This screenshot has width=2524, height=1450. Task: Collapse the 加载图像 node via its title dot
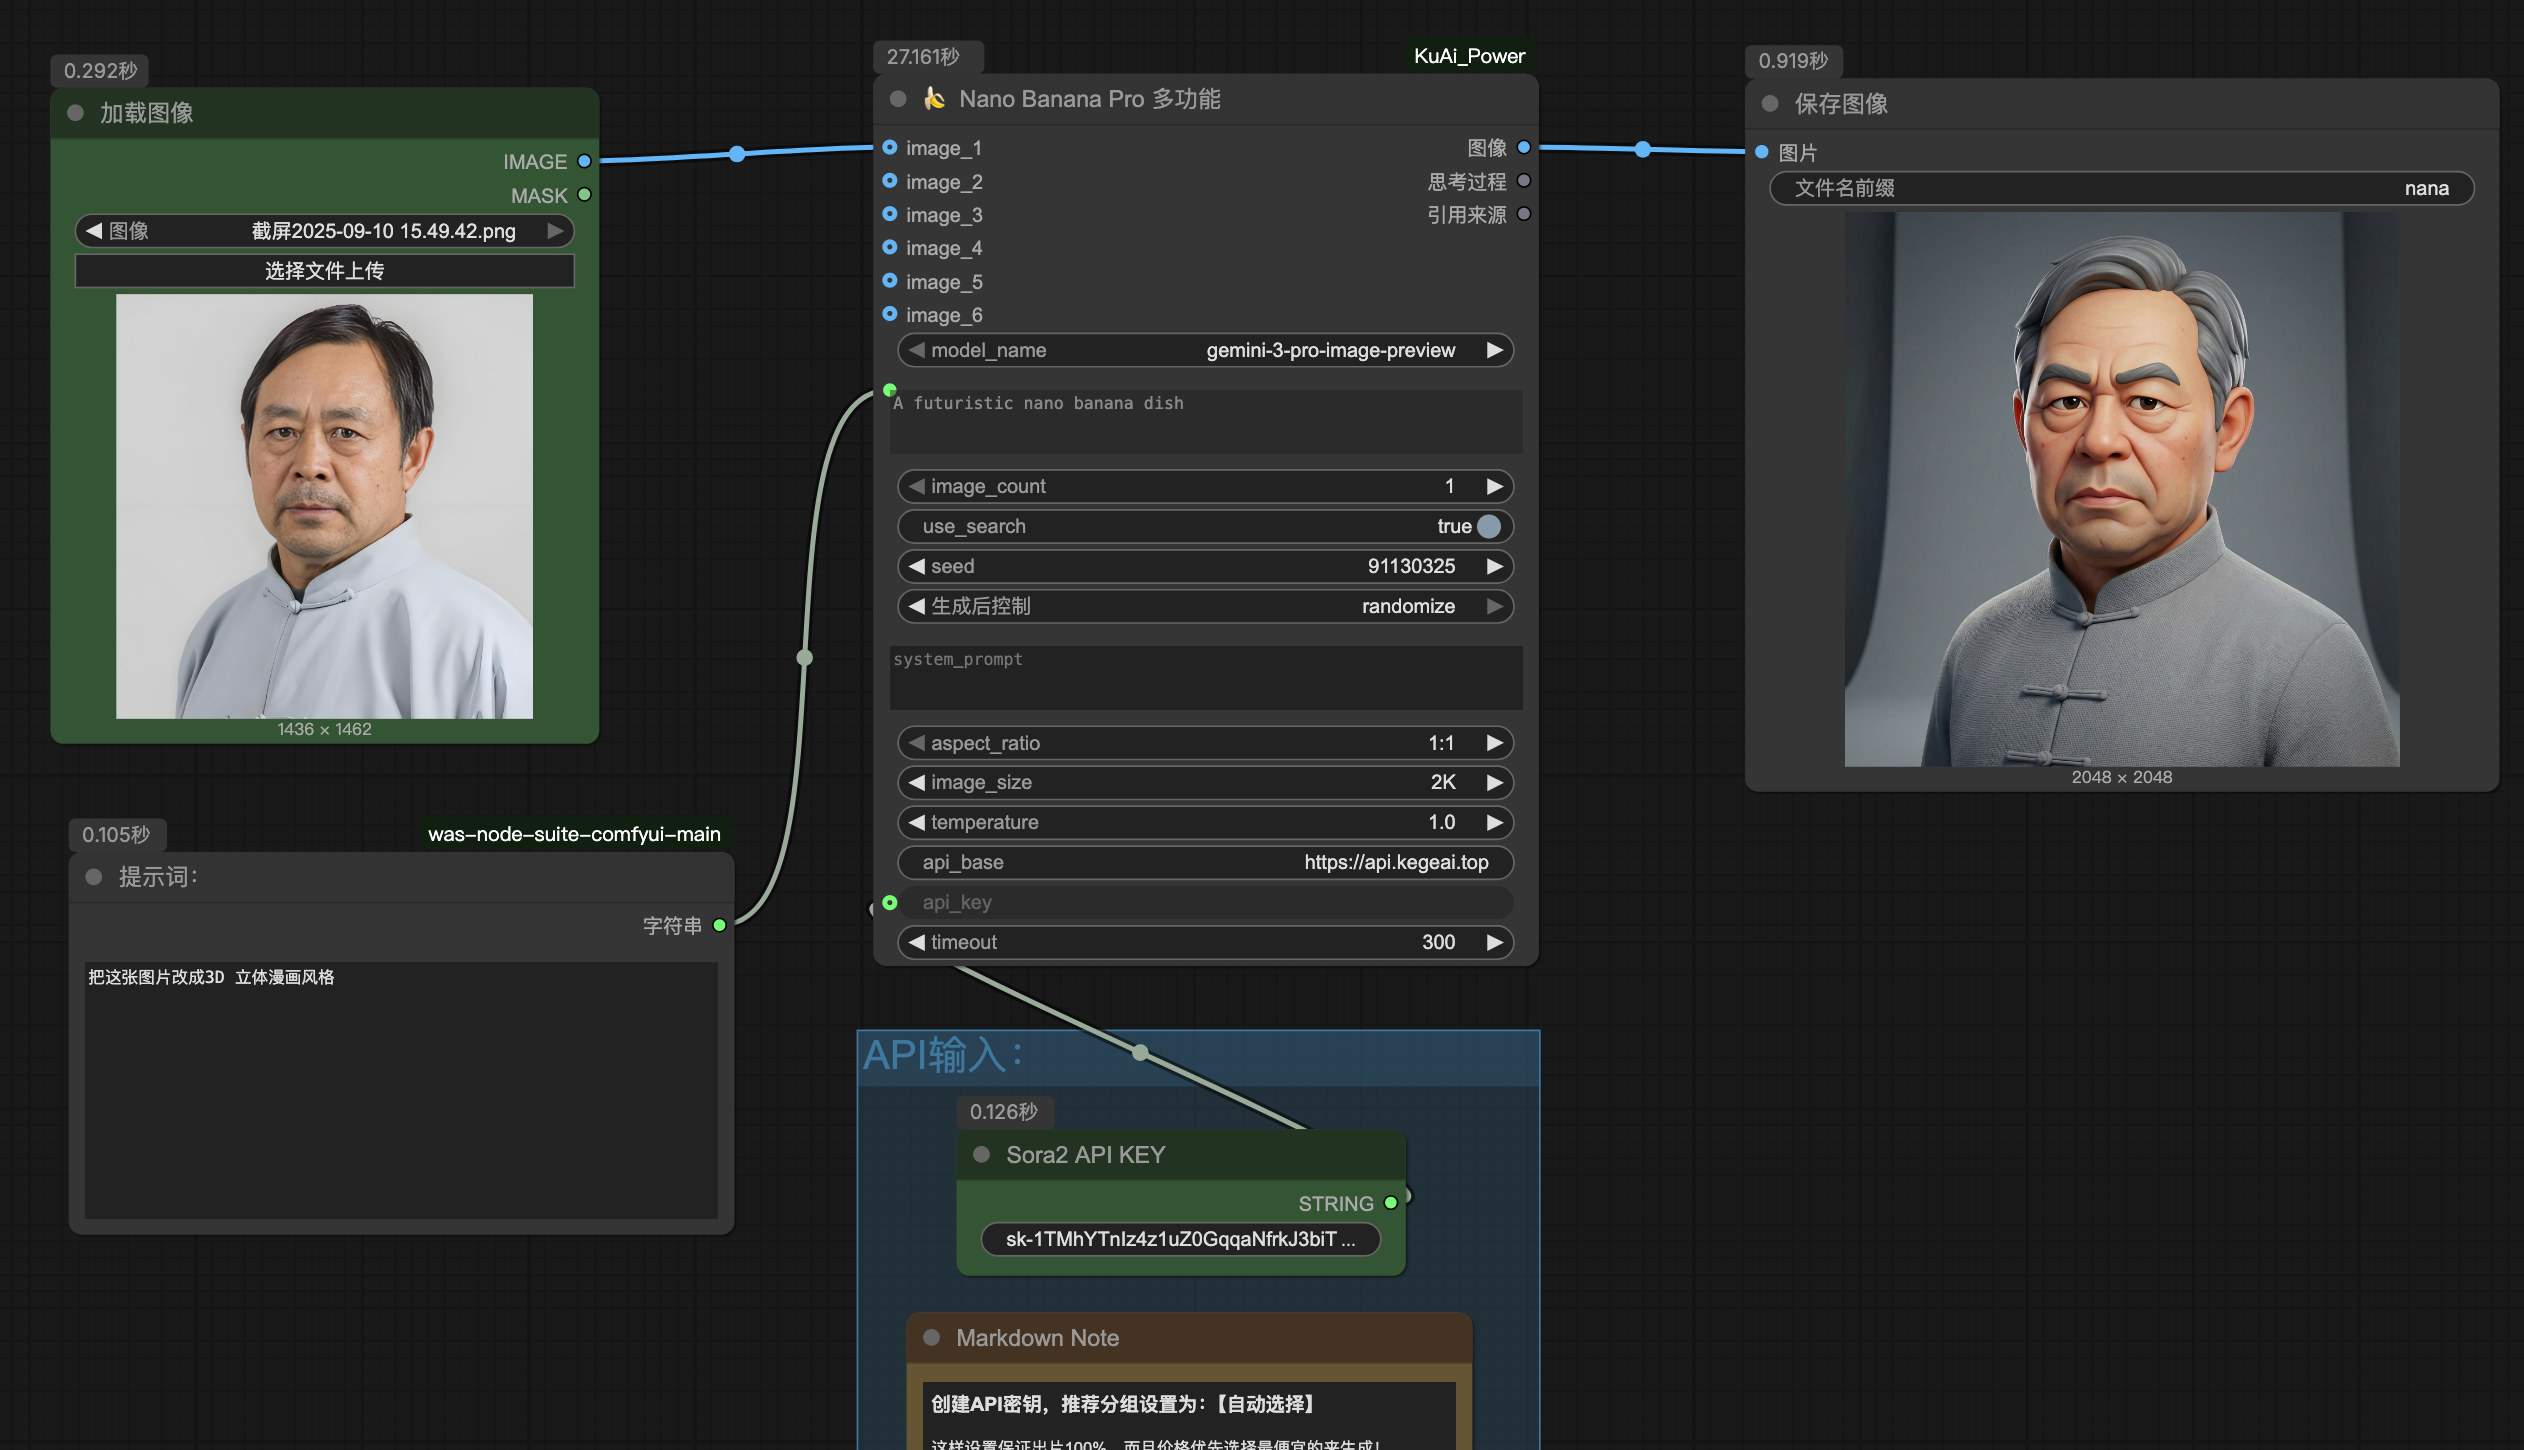[x=75, y=113]
